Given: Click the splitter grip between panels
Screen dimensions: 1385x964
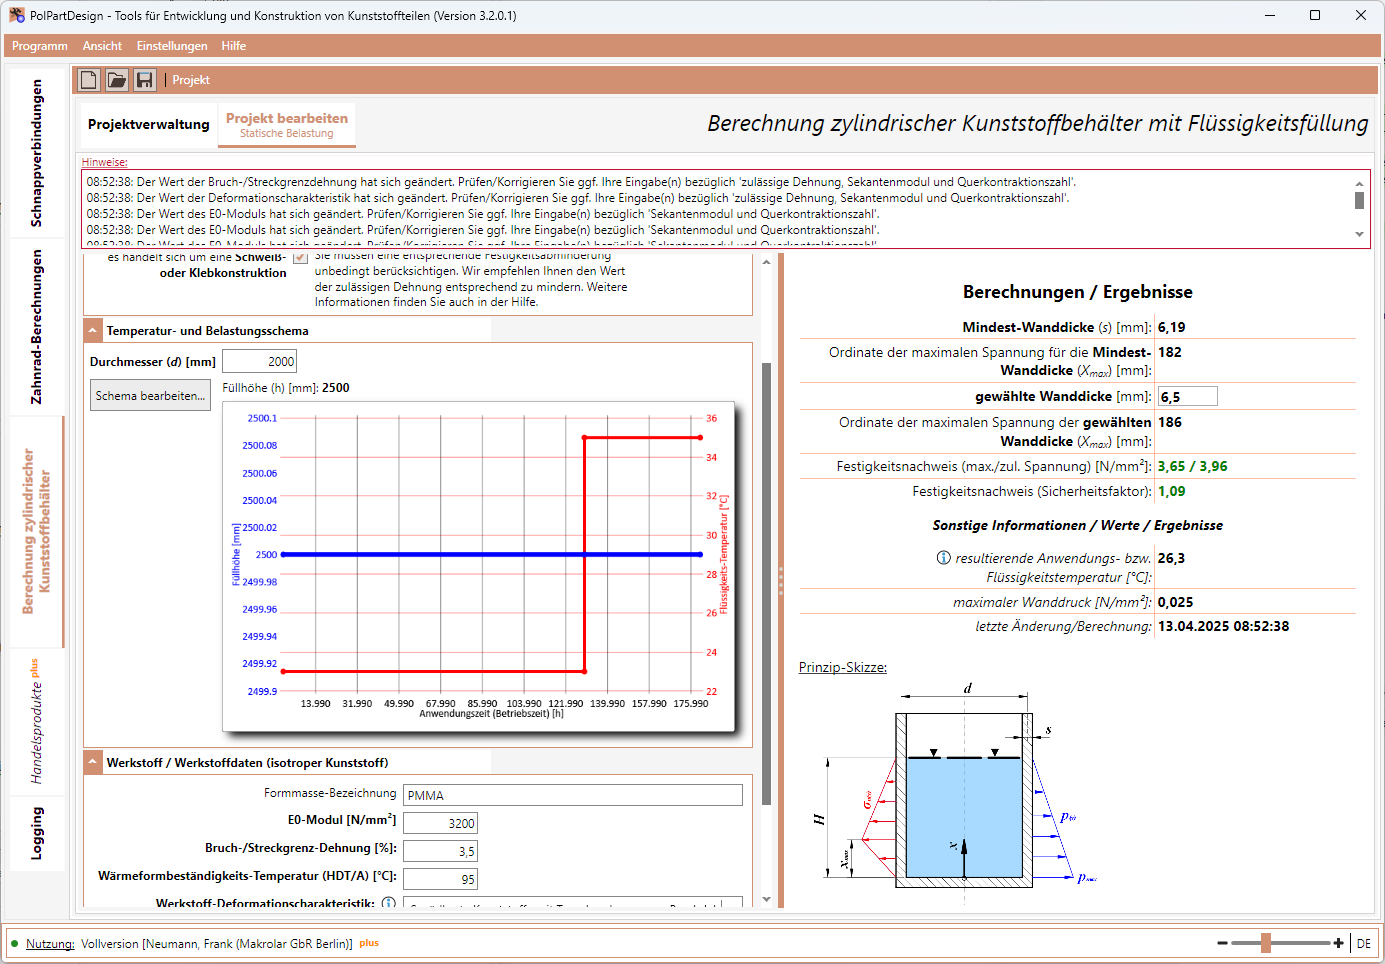Looking at the screenshot, I should pos(781,581).
